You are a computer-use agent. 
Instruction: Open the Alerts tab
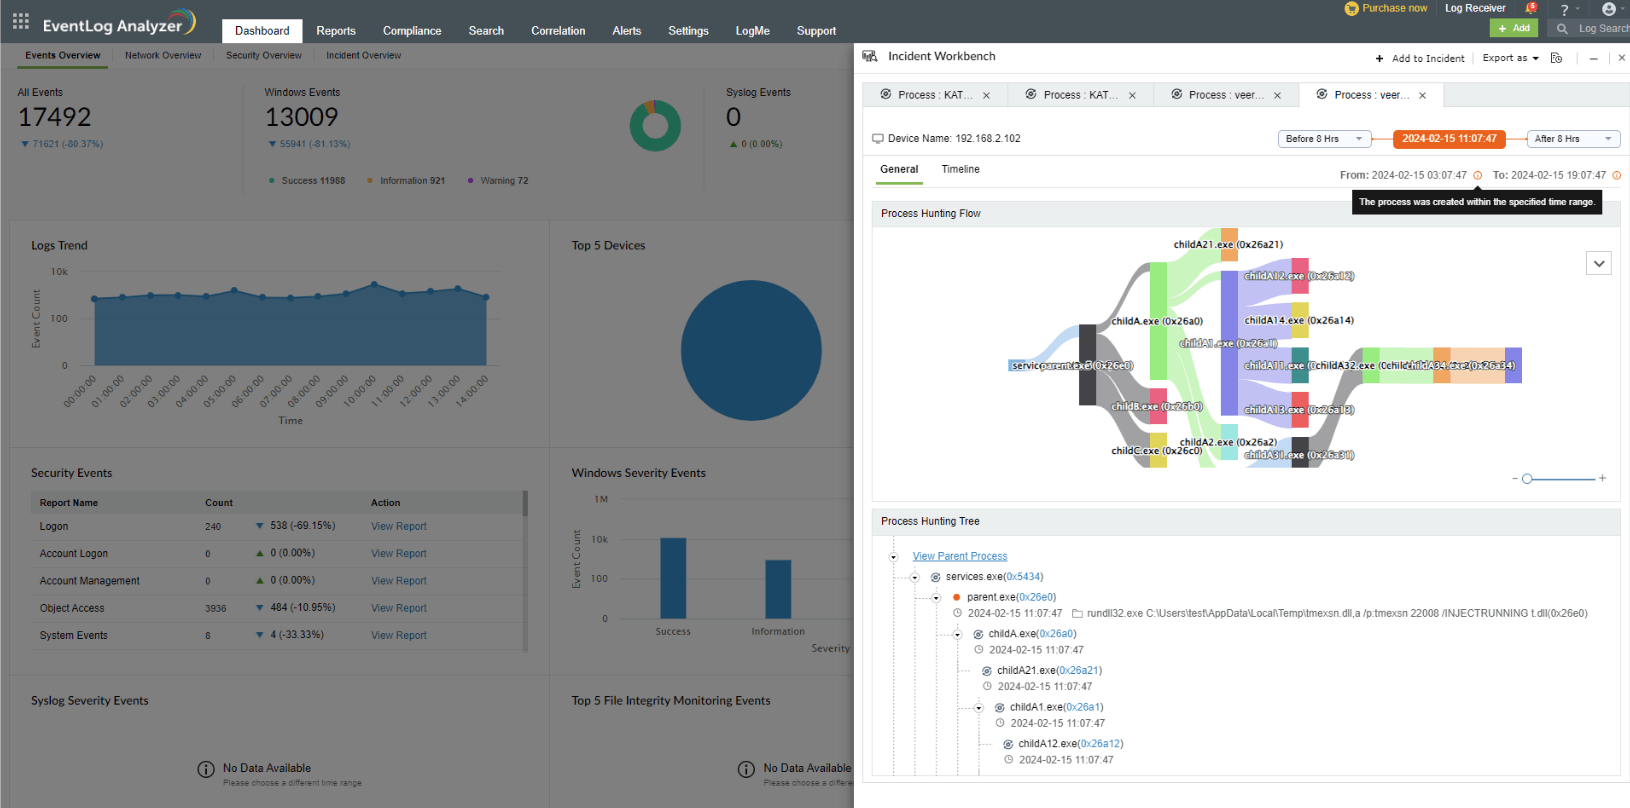[627, 31]
